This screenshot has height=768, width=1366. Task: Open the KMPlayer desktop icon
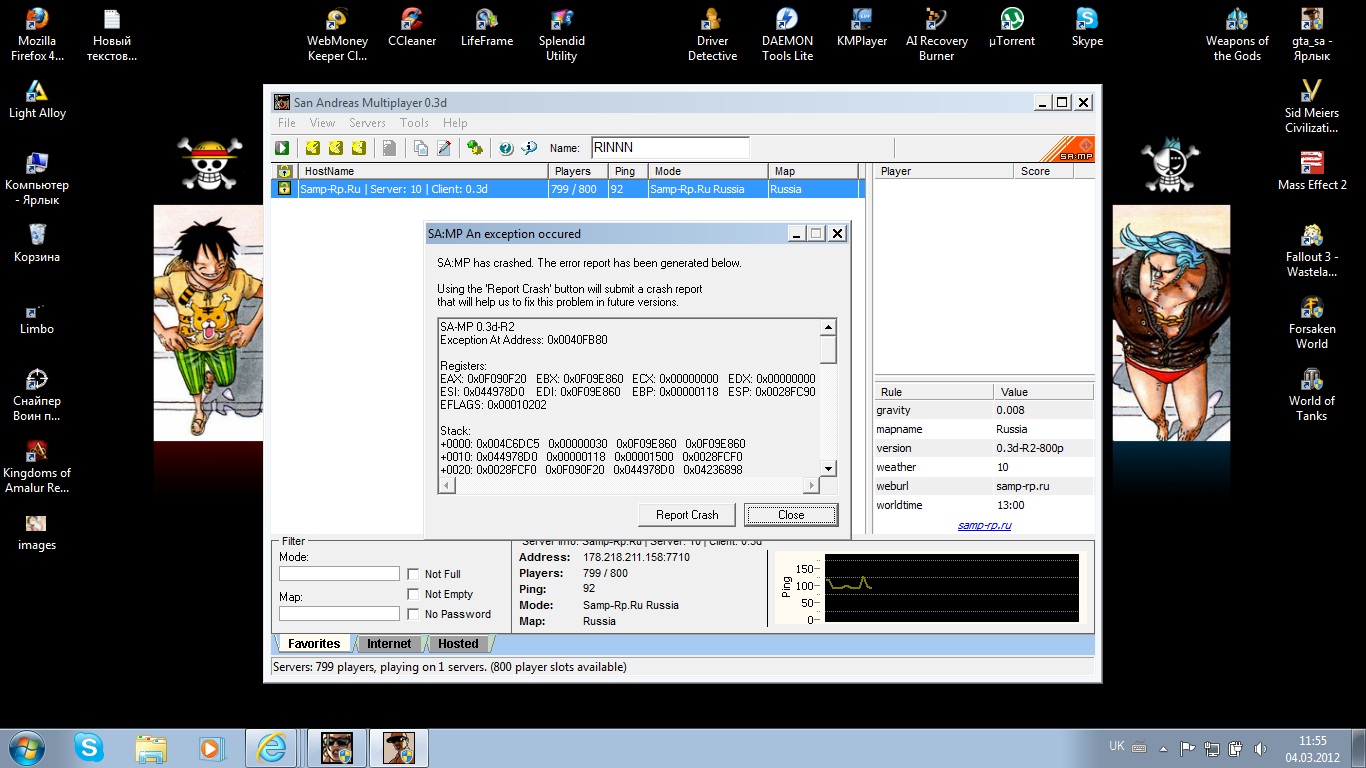pos(862,28)
